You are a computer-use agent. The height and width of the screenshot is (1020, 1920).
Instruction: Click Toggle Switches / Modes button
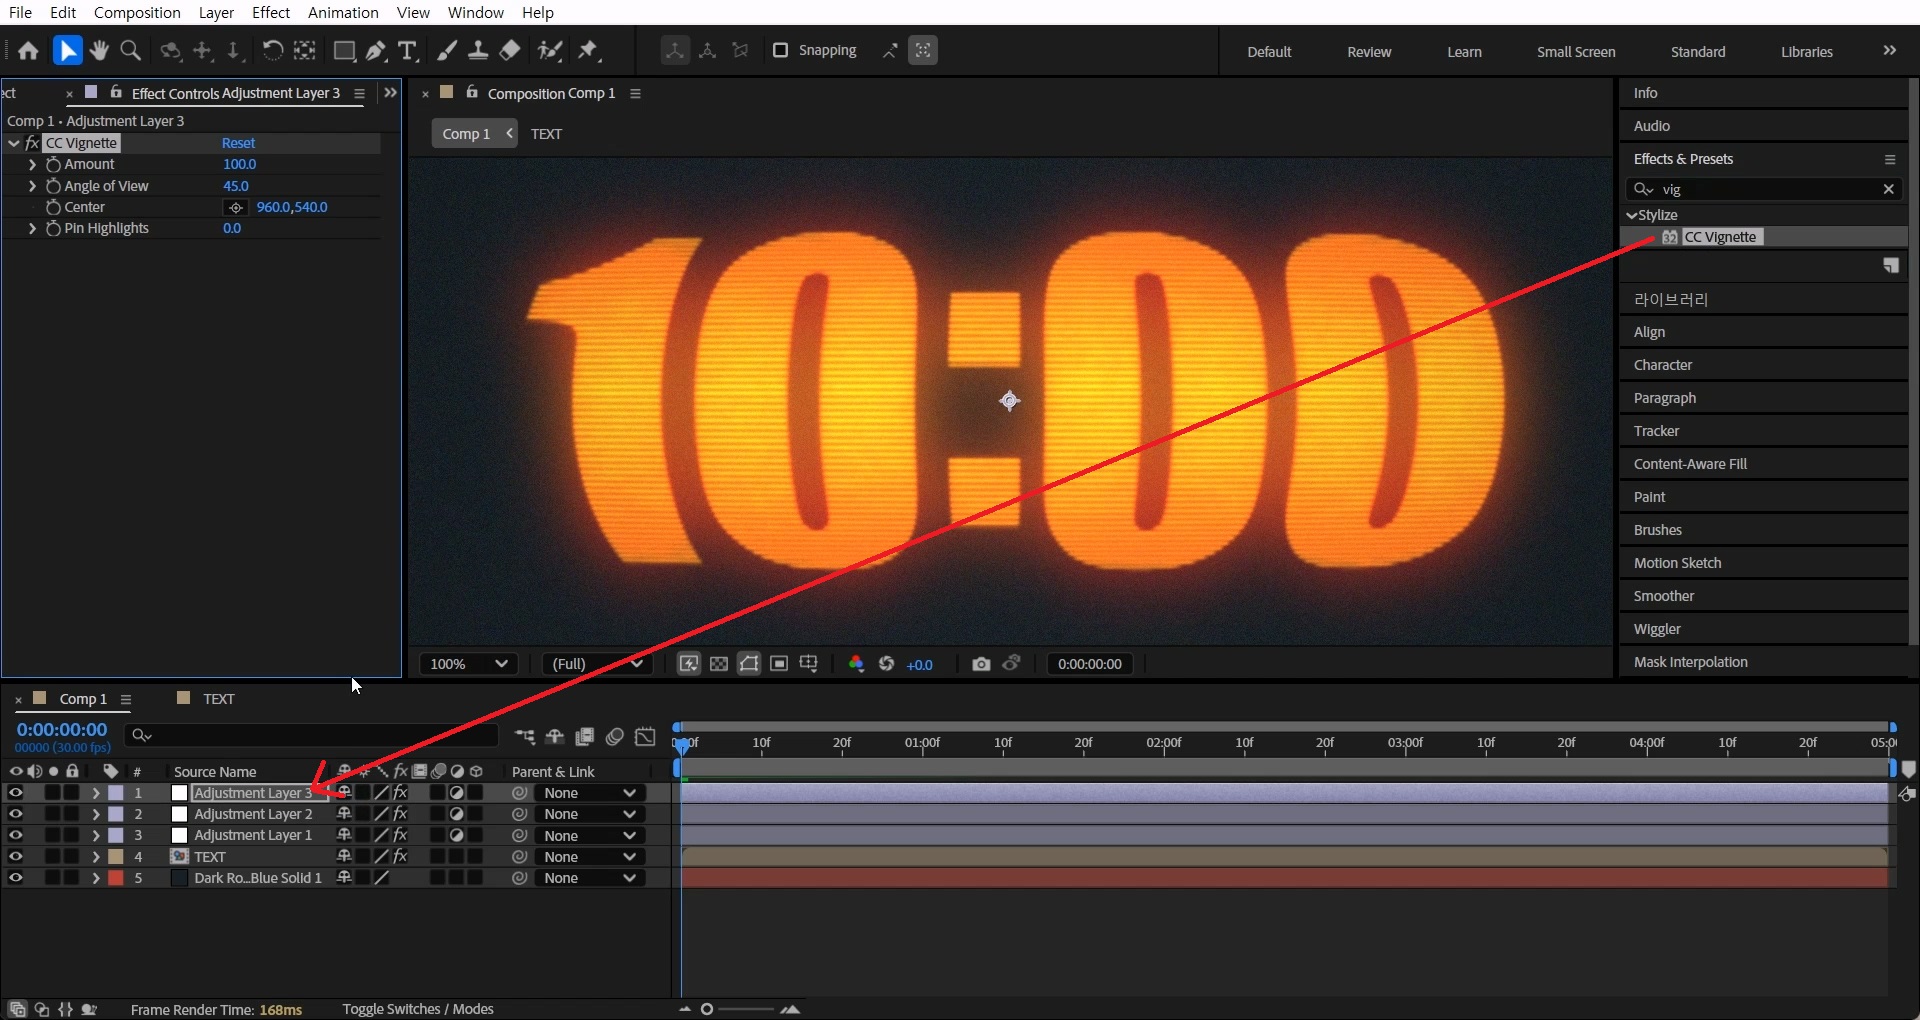pyautogui.click(x=418, y=1009)
